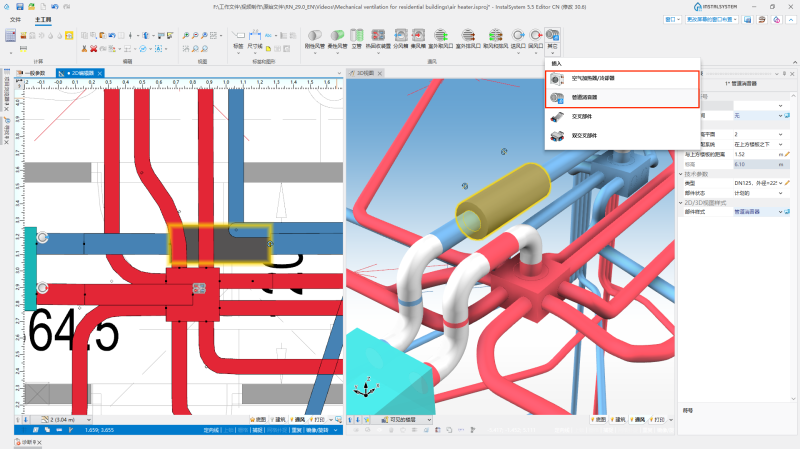Open the 窗口 dropdown at top right
Image resolution: width=800 pixels, height=449 pixels.
[672, 19]
